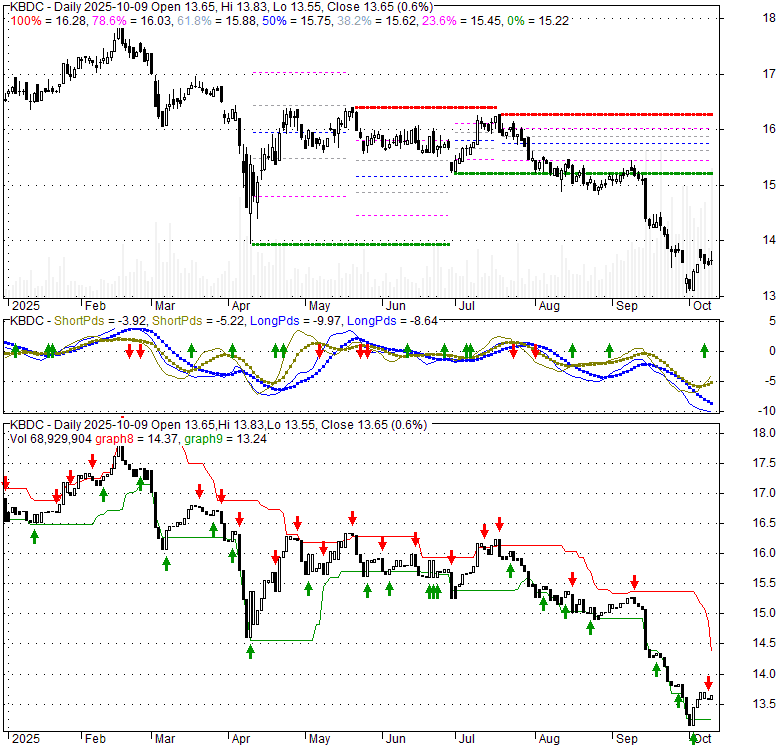This screenshot has height=745, width=780.
Task: Click the 'Jun' label on bottom chart time axis
Action: tap(396, 739)
